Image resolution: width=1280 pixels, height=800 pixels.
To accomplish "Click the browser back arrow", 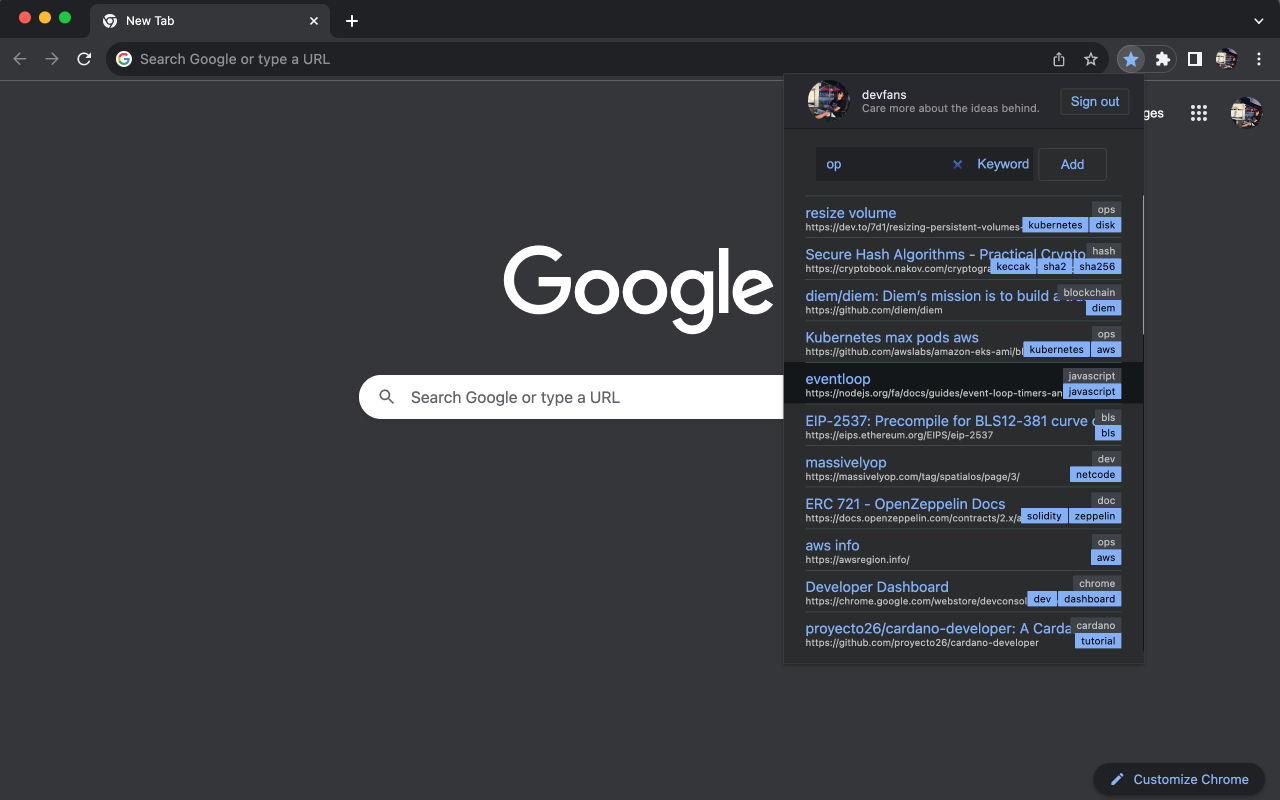I will [20, 59].
